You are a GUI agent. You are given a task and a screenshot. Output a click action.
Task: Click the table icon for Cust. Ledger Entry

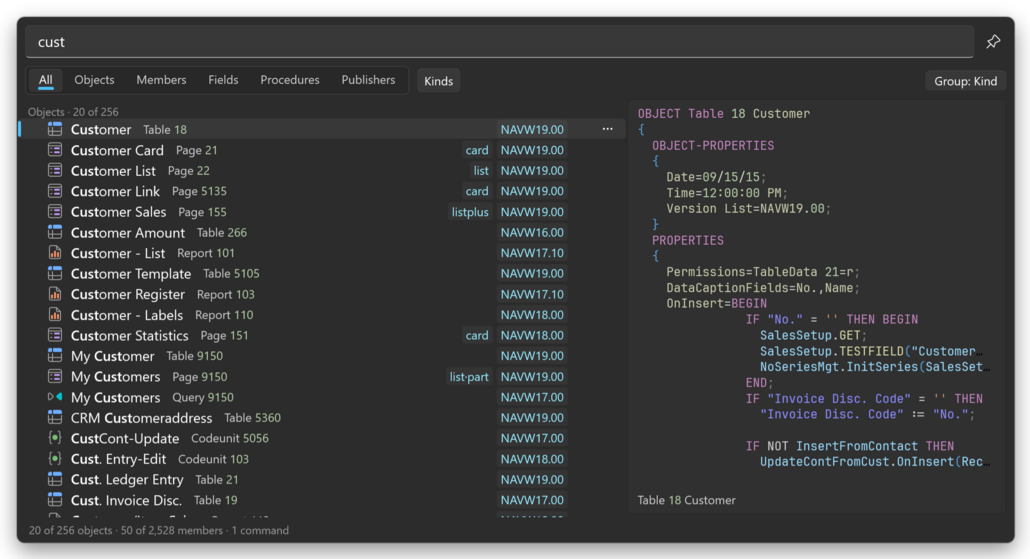click(55, 479)
